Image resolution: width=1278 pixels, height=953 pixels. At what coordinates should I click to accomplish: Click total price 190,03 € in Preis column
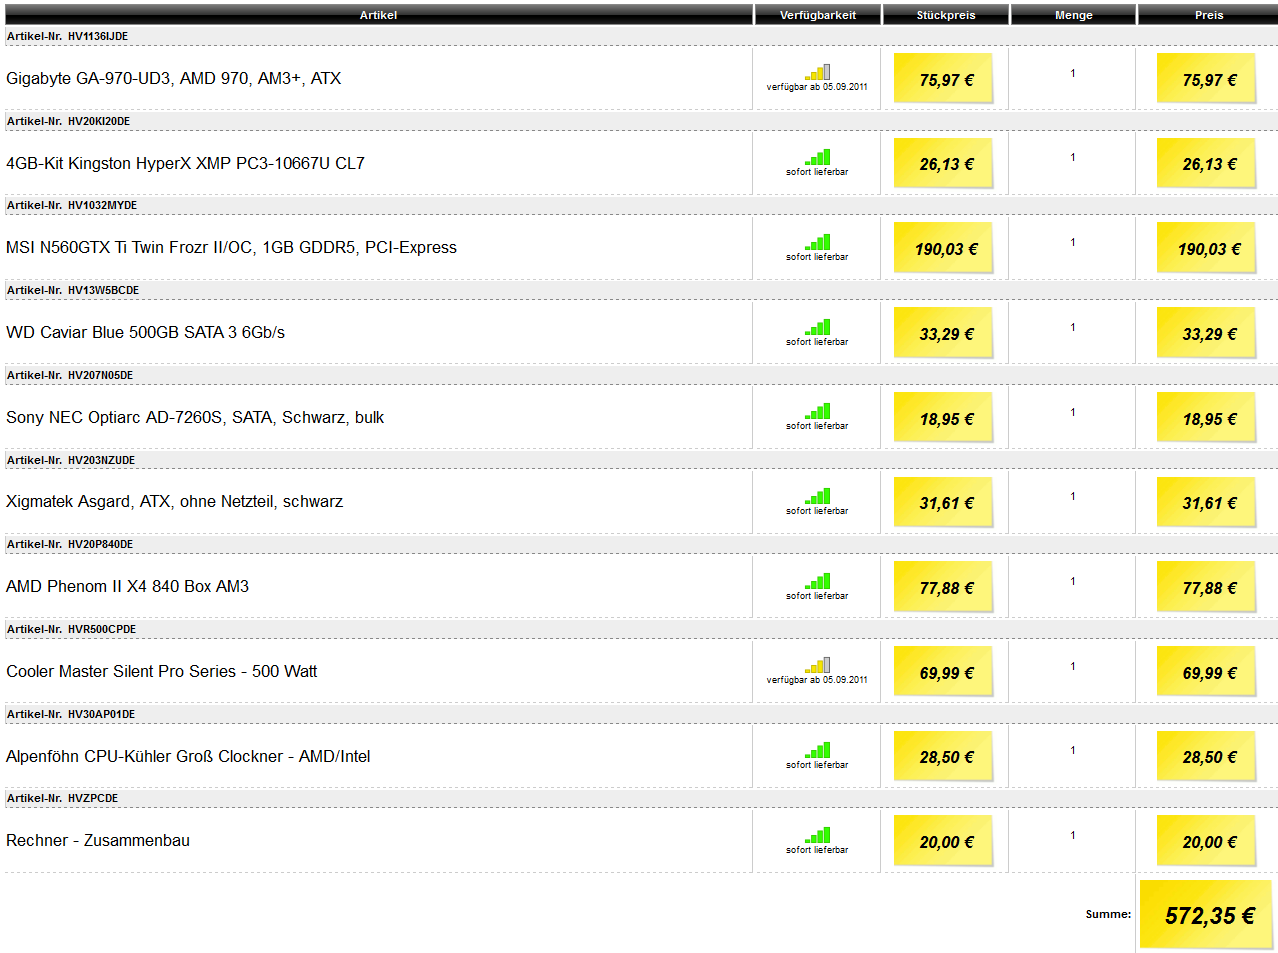point(1206,248)
